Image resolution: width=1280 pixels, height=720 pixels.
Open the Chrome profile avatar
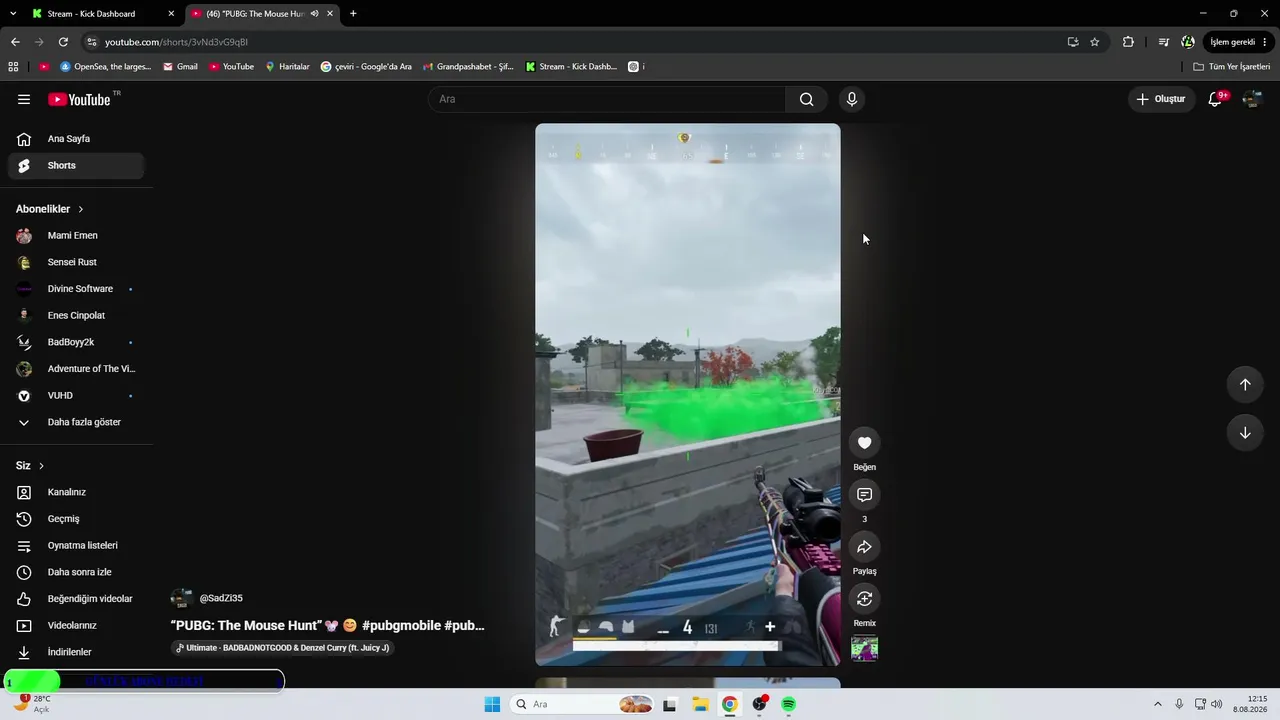tap(1188, 42)
